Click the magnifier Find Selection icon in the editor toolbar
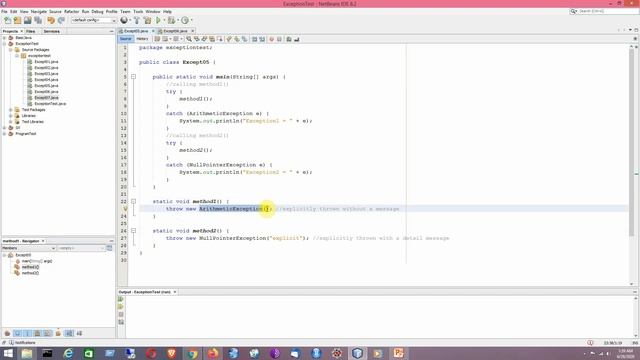Viewport: 640px width, 360px height. [x=189, y=39]
